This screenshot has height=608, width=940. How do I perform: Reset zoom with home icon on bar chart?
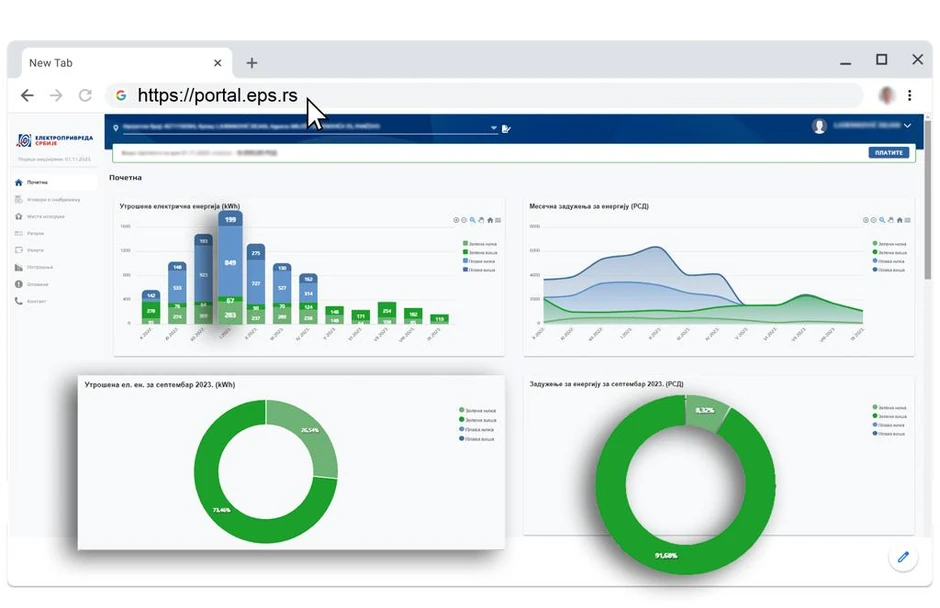click(x=490, y=220)
